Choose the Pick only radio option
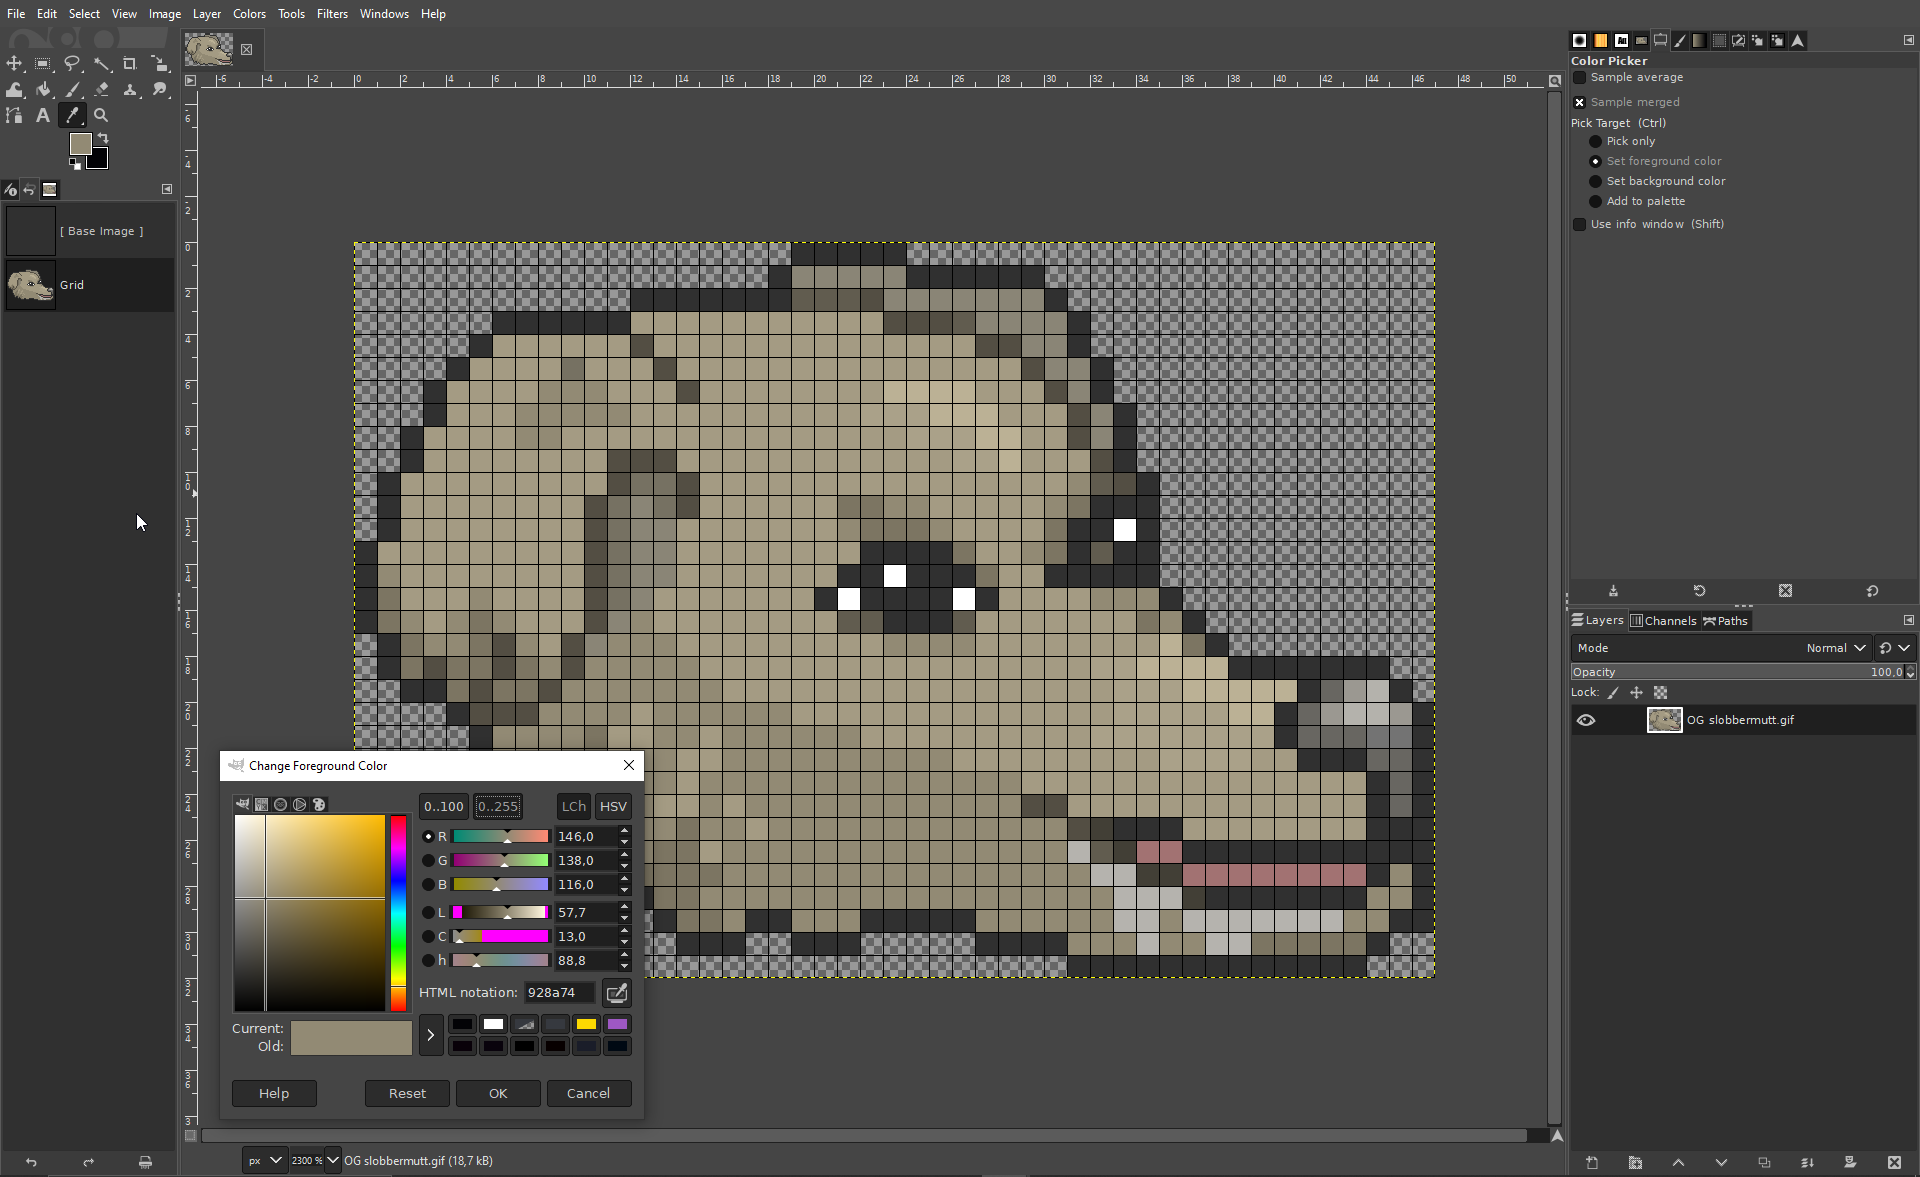The width and height of the screenshot is (1920, 1177). pos(1596,141)
